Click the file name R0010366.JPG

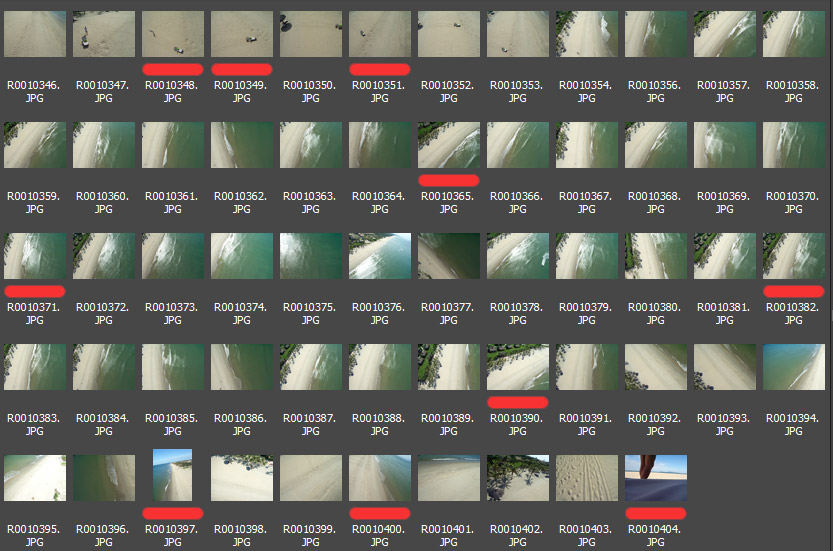pyautogui.click(x=517, y=202)
